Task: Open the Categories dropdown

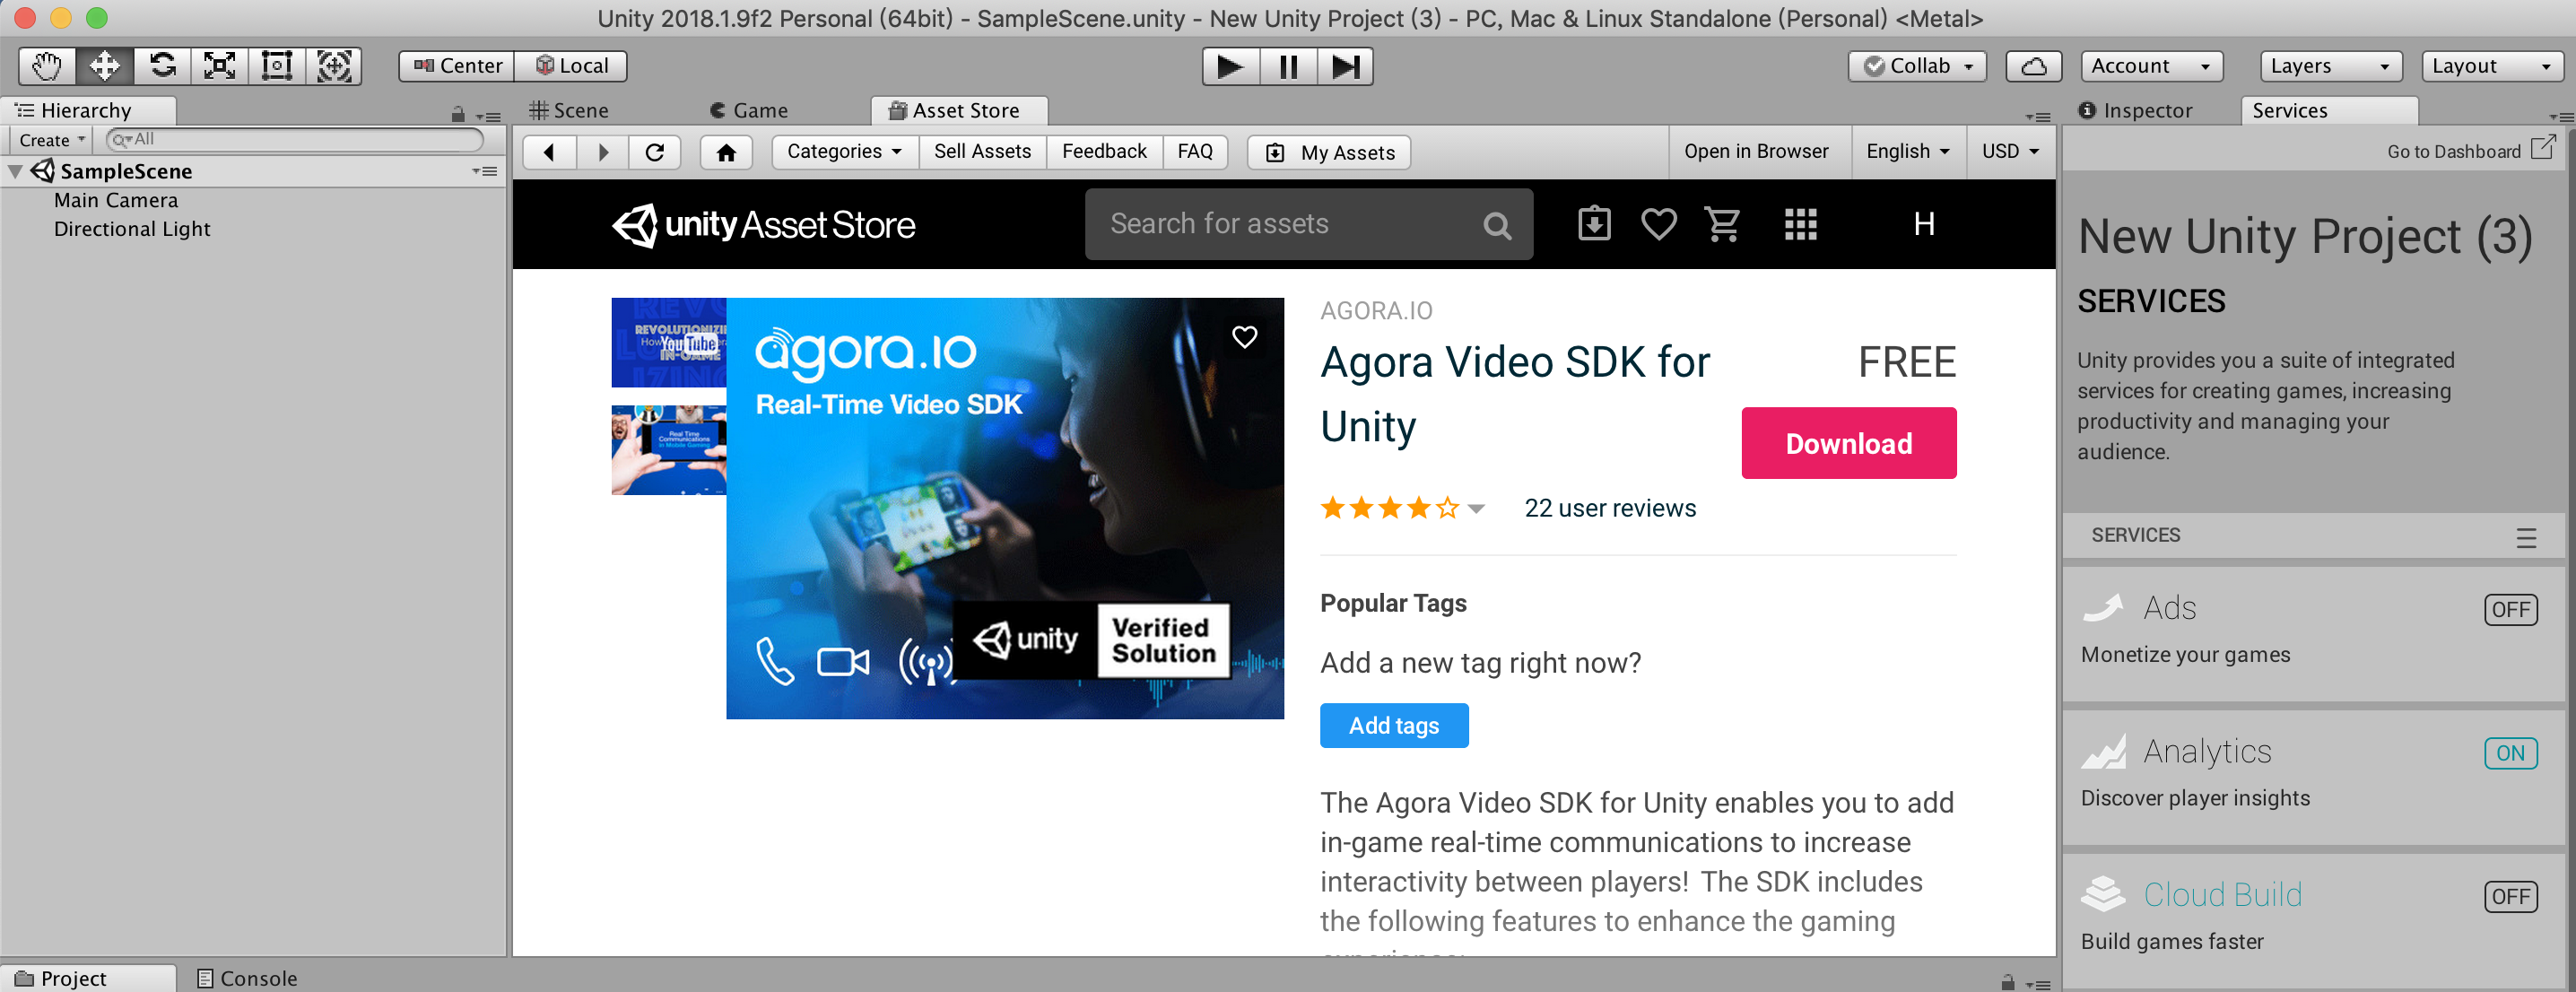Action: tap(844, 152)
